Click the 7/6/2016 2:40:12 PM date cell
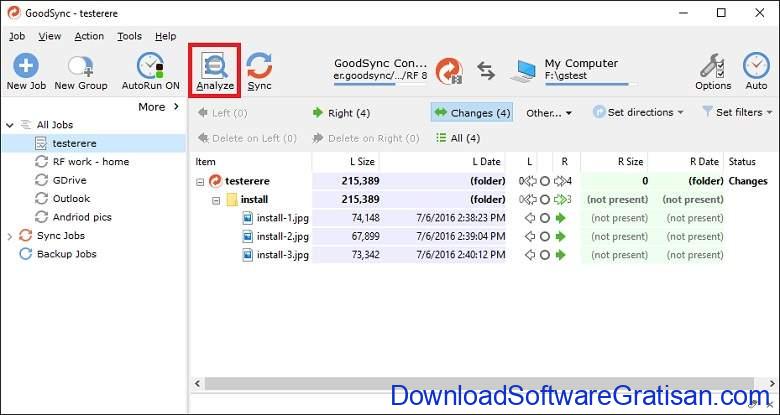Viewport: 780px width, 415px height. [461, 255]
